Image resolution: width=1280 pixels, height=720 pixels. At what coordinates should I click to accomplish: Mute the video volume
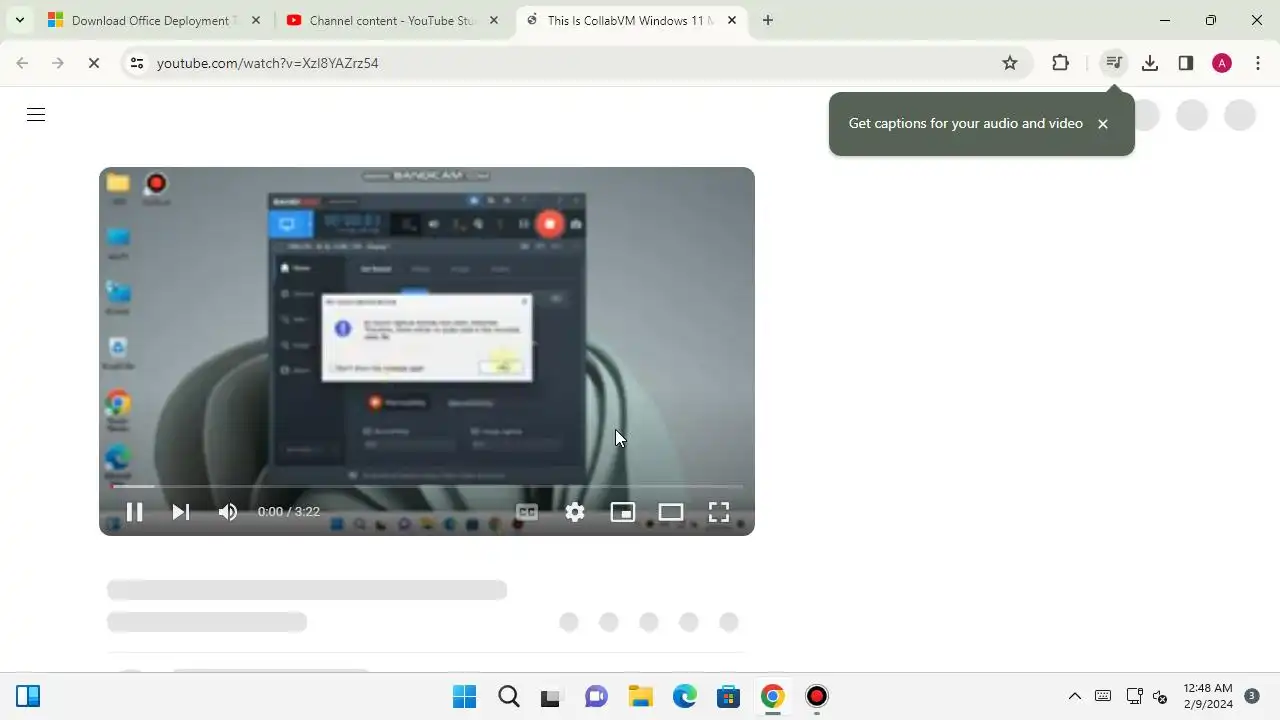click(228, 512)
